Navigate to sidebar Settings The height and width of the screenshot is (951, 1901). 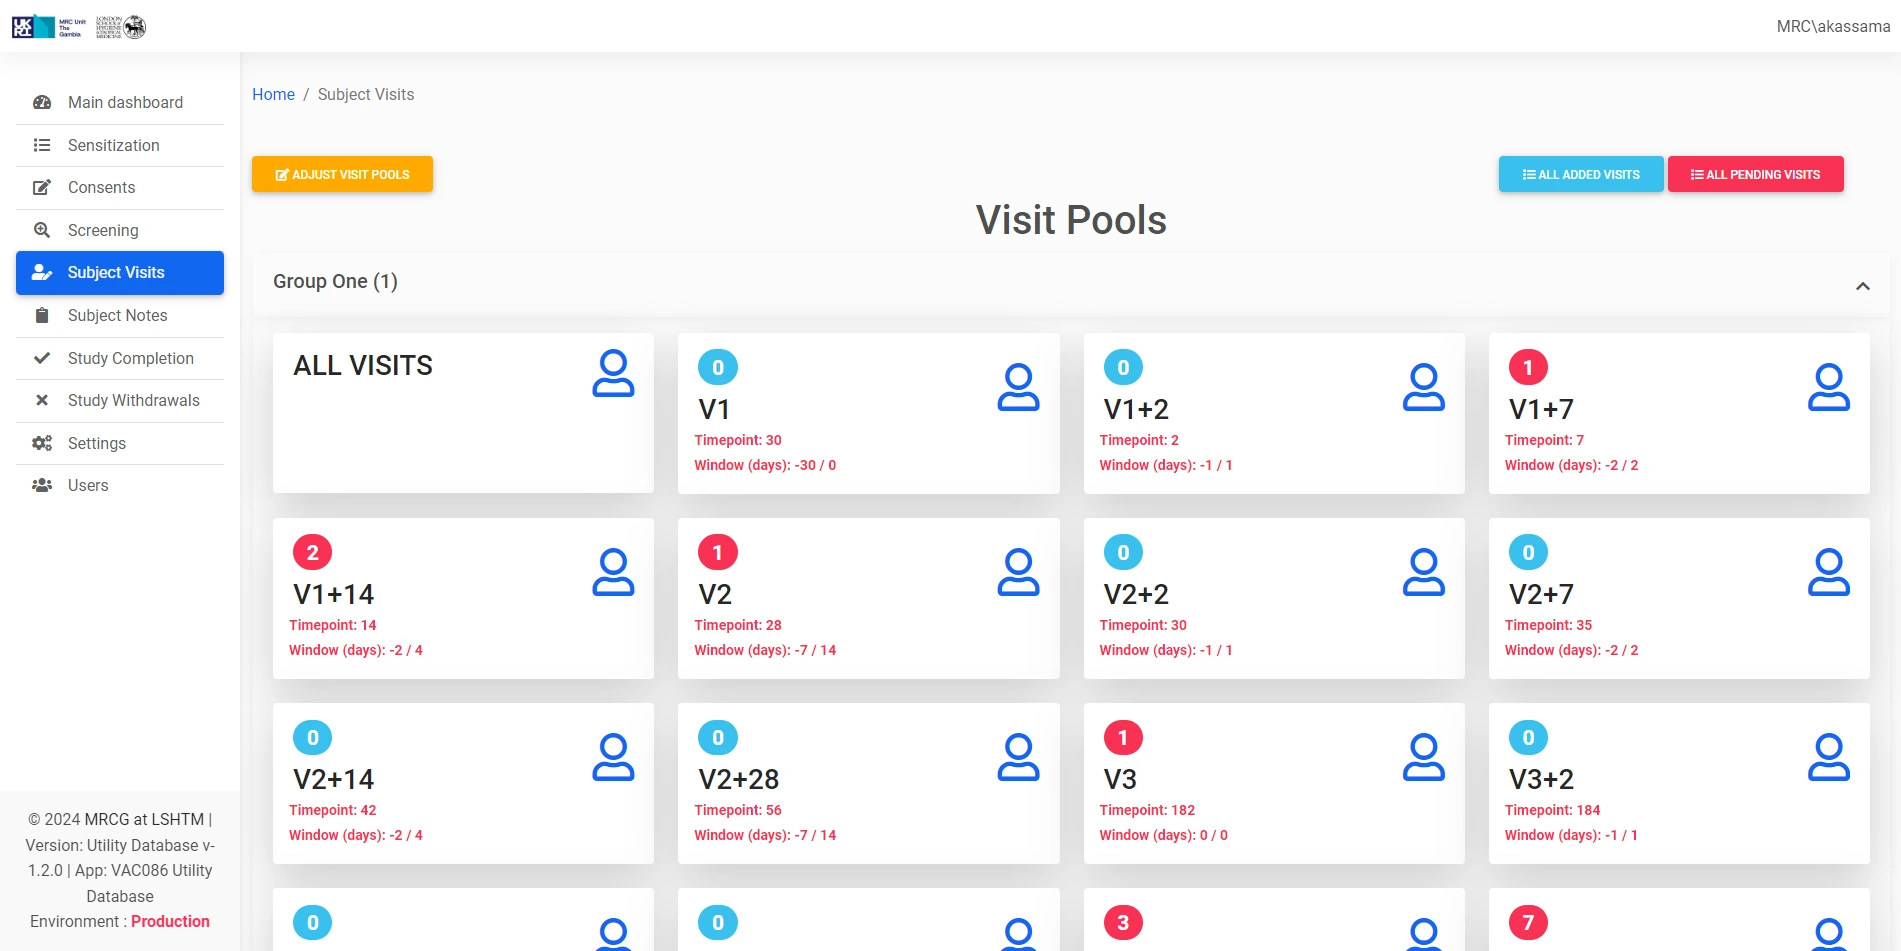click(96, 444)
